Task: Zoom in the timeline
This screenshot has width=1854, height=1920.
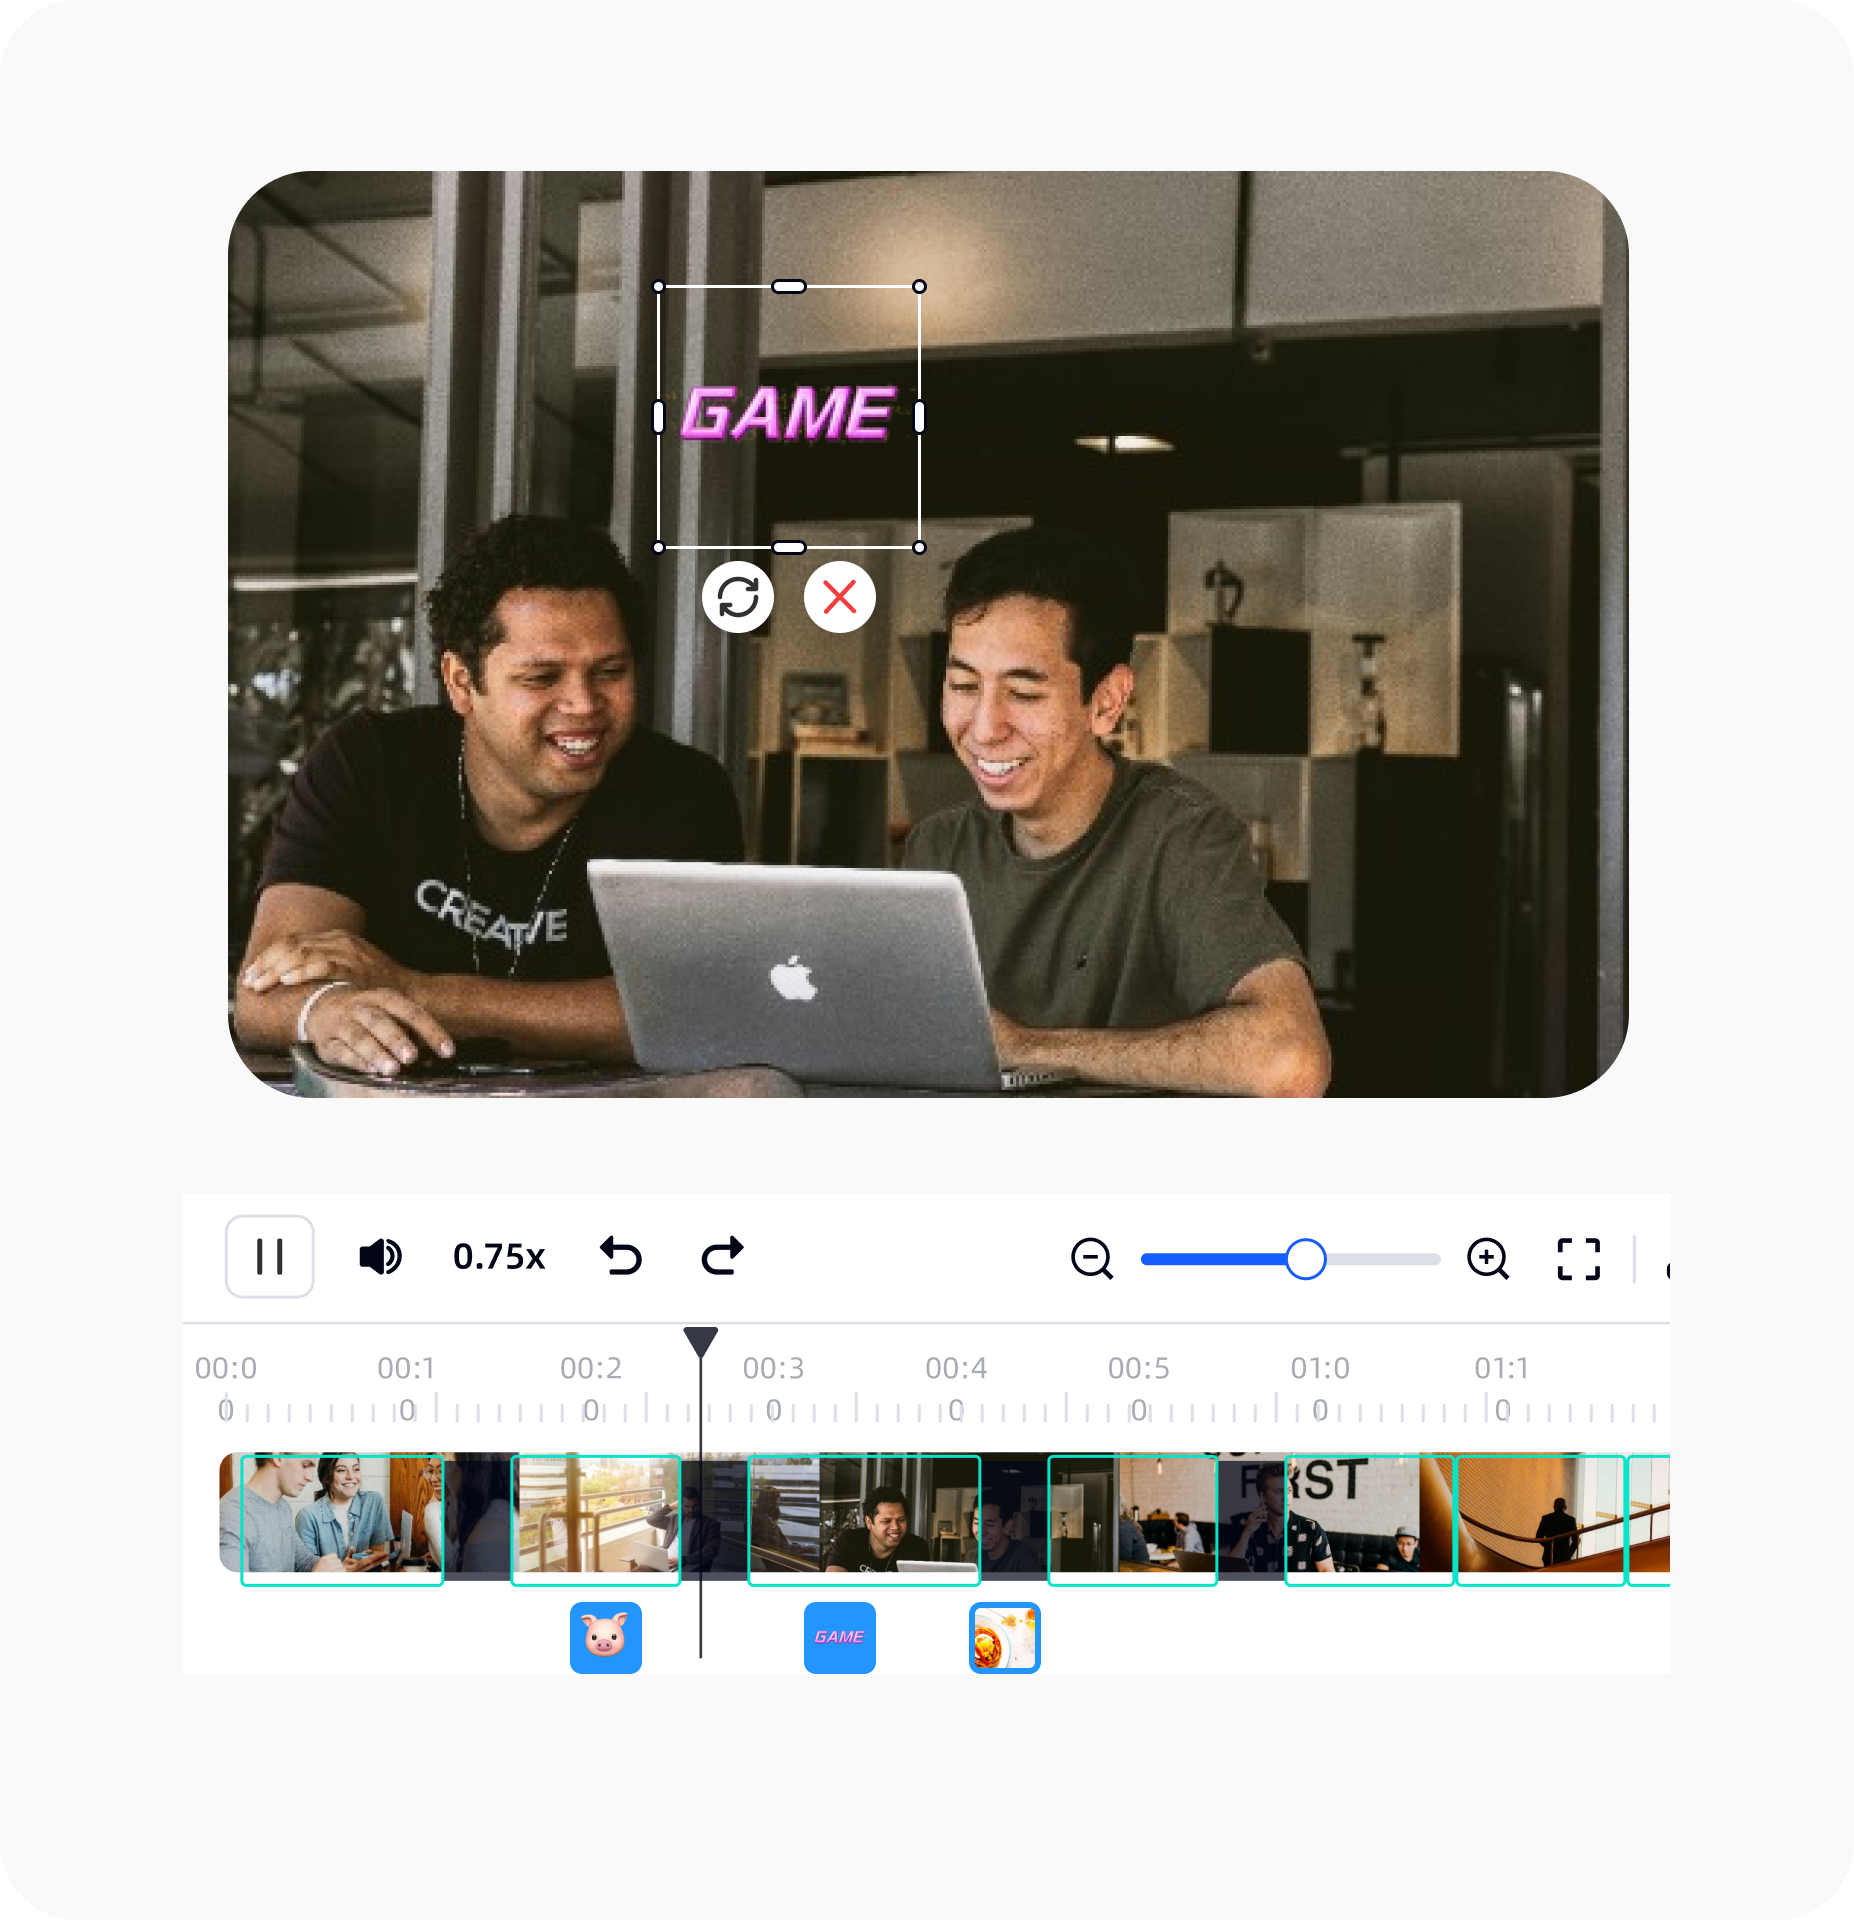Action: 1487,1258
